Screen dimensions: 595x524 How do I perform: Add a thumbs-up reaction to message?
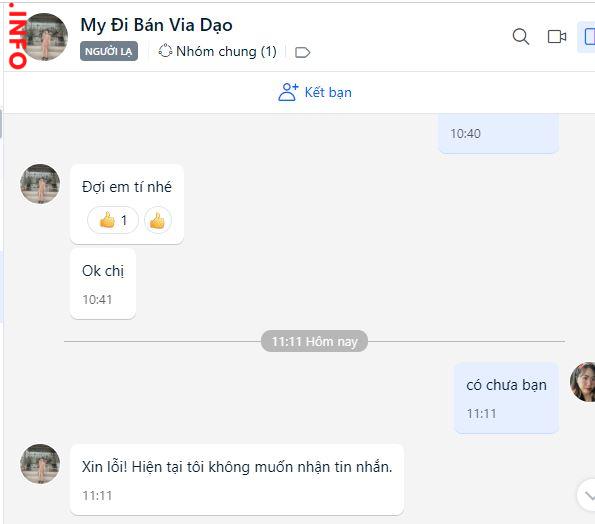click(157, 220)
